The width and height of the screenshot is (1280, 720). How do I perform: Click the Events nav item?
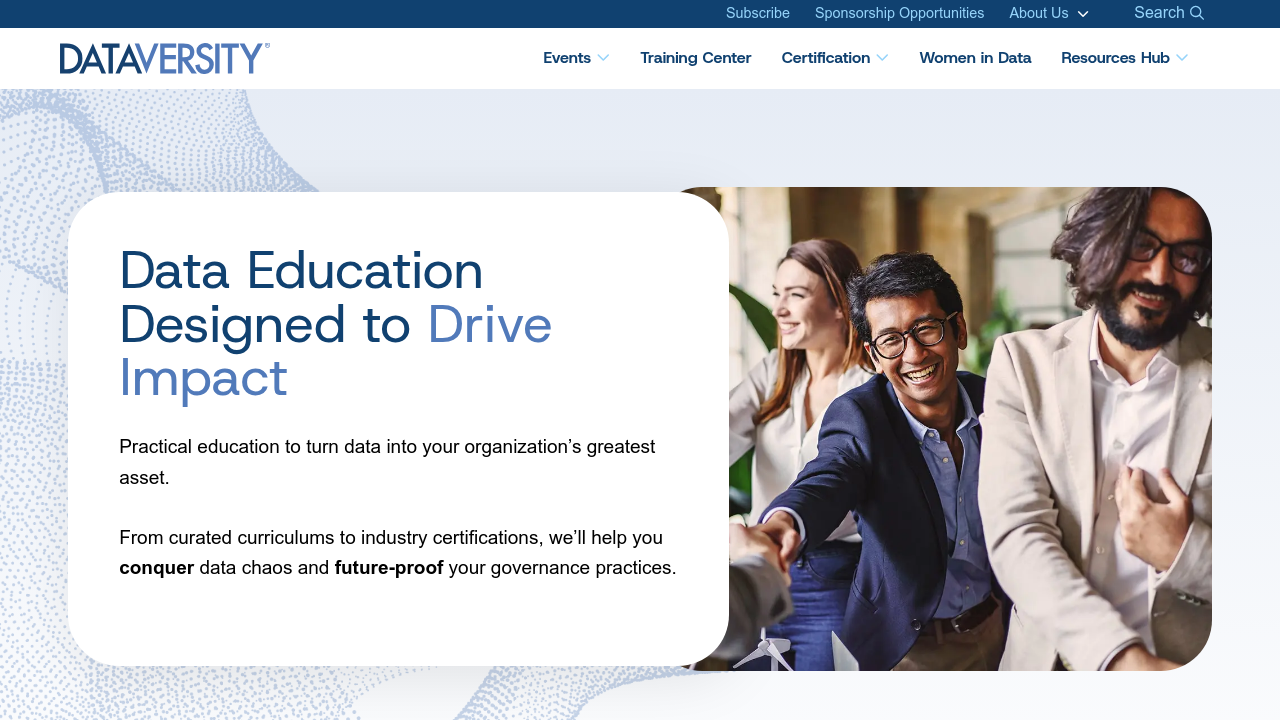(567, 58)
